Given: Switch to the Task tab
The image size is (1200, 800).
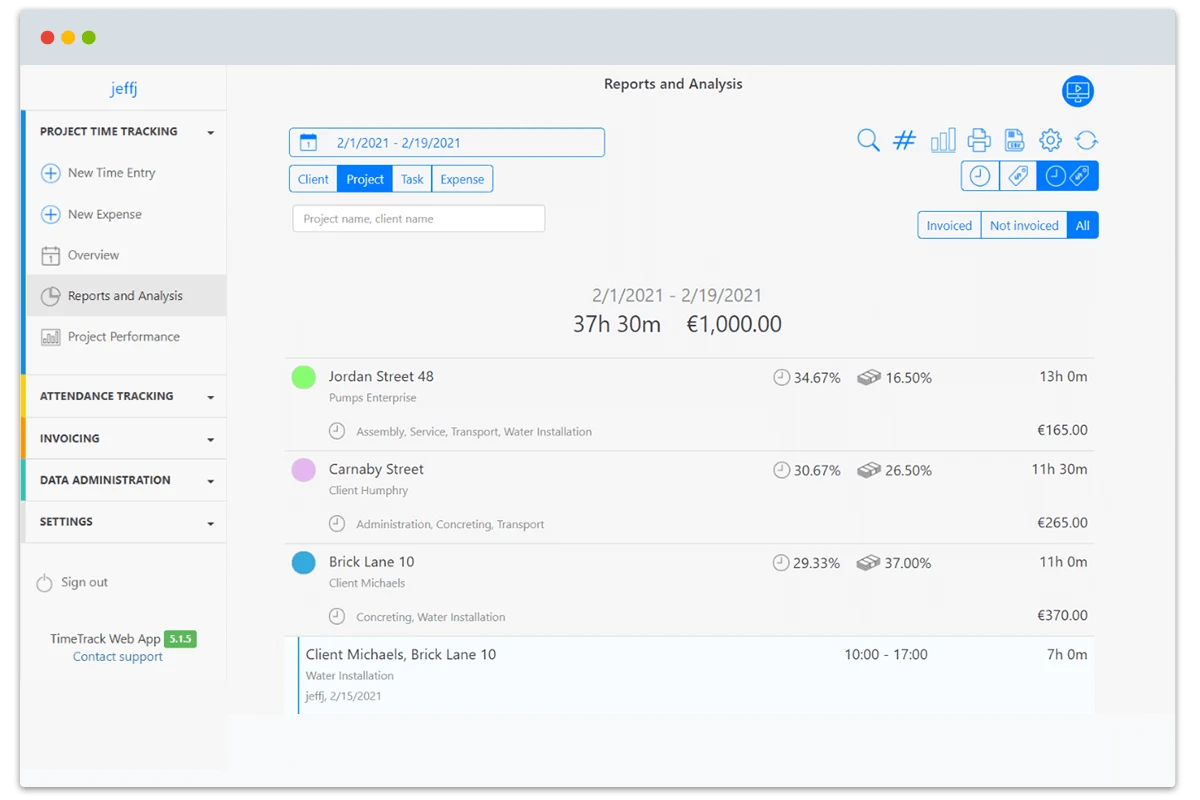Looking at the screenshot, I should (x=412, y=180).
